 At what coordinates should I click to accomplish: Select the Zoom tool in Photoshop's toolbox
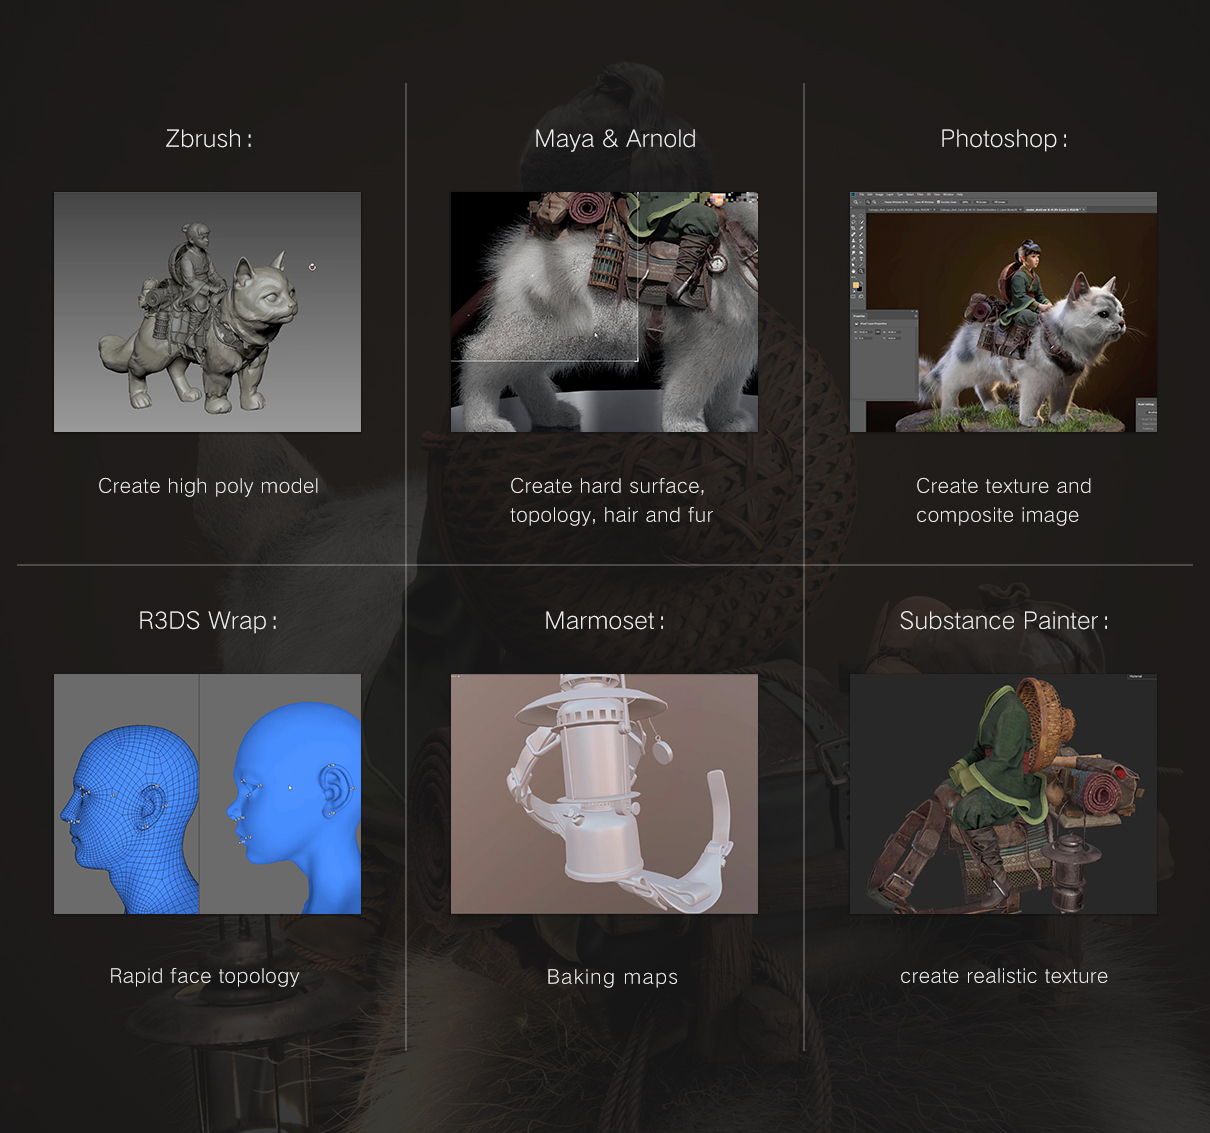pos(861,271)
